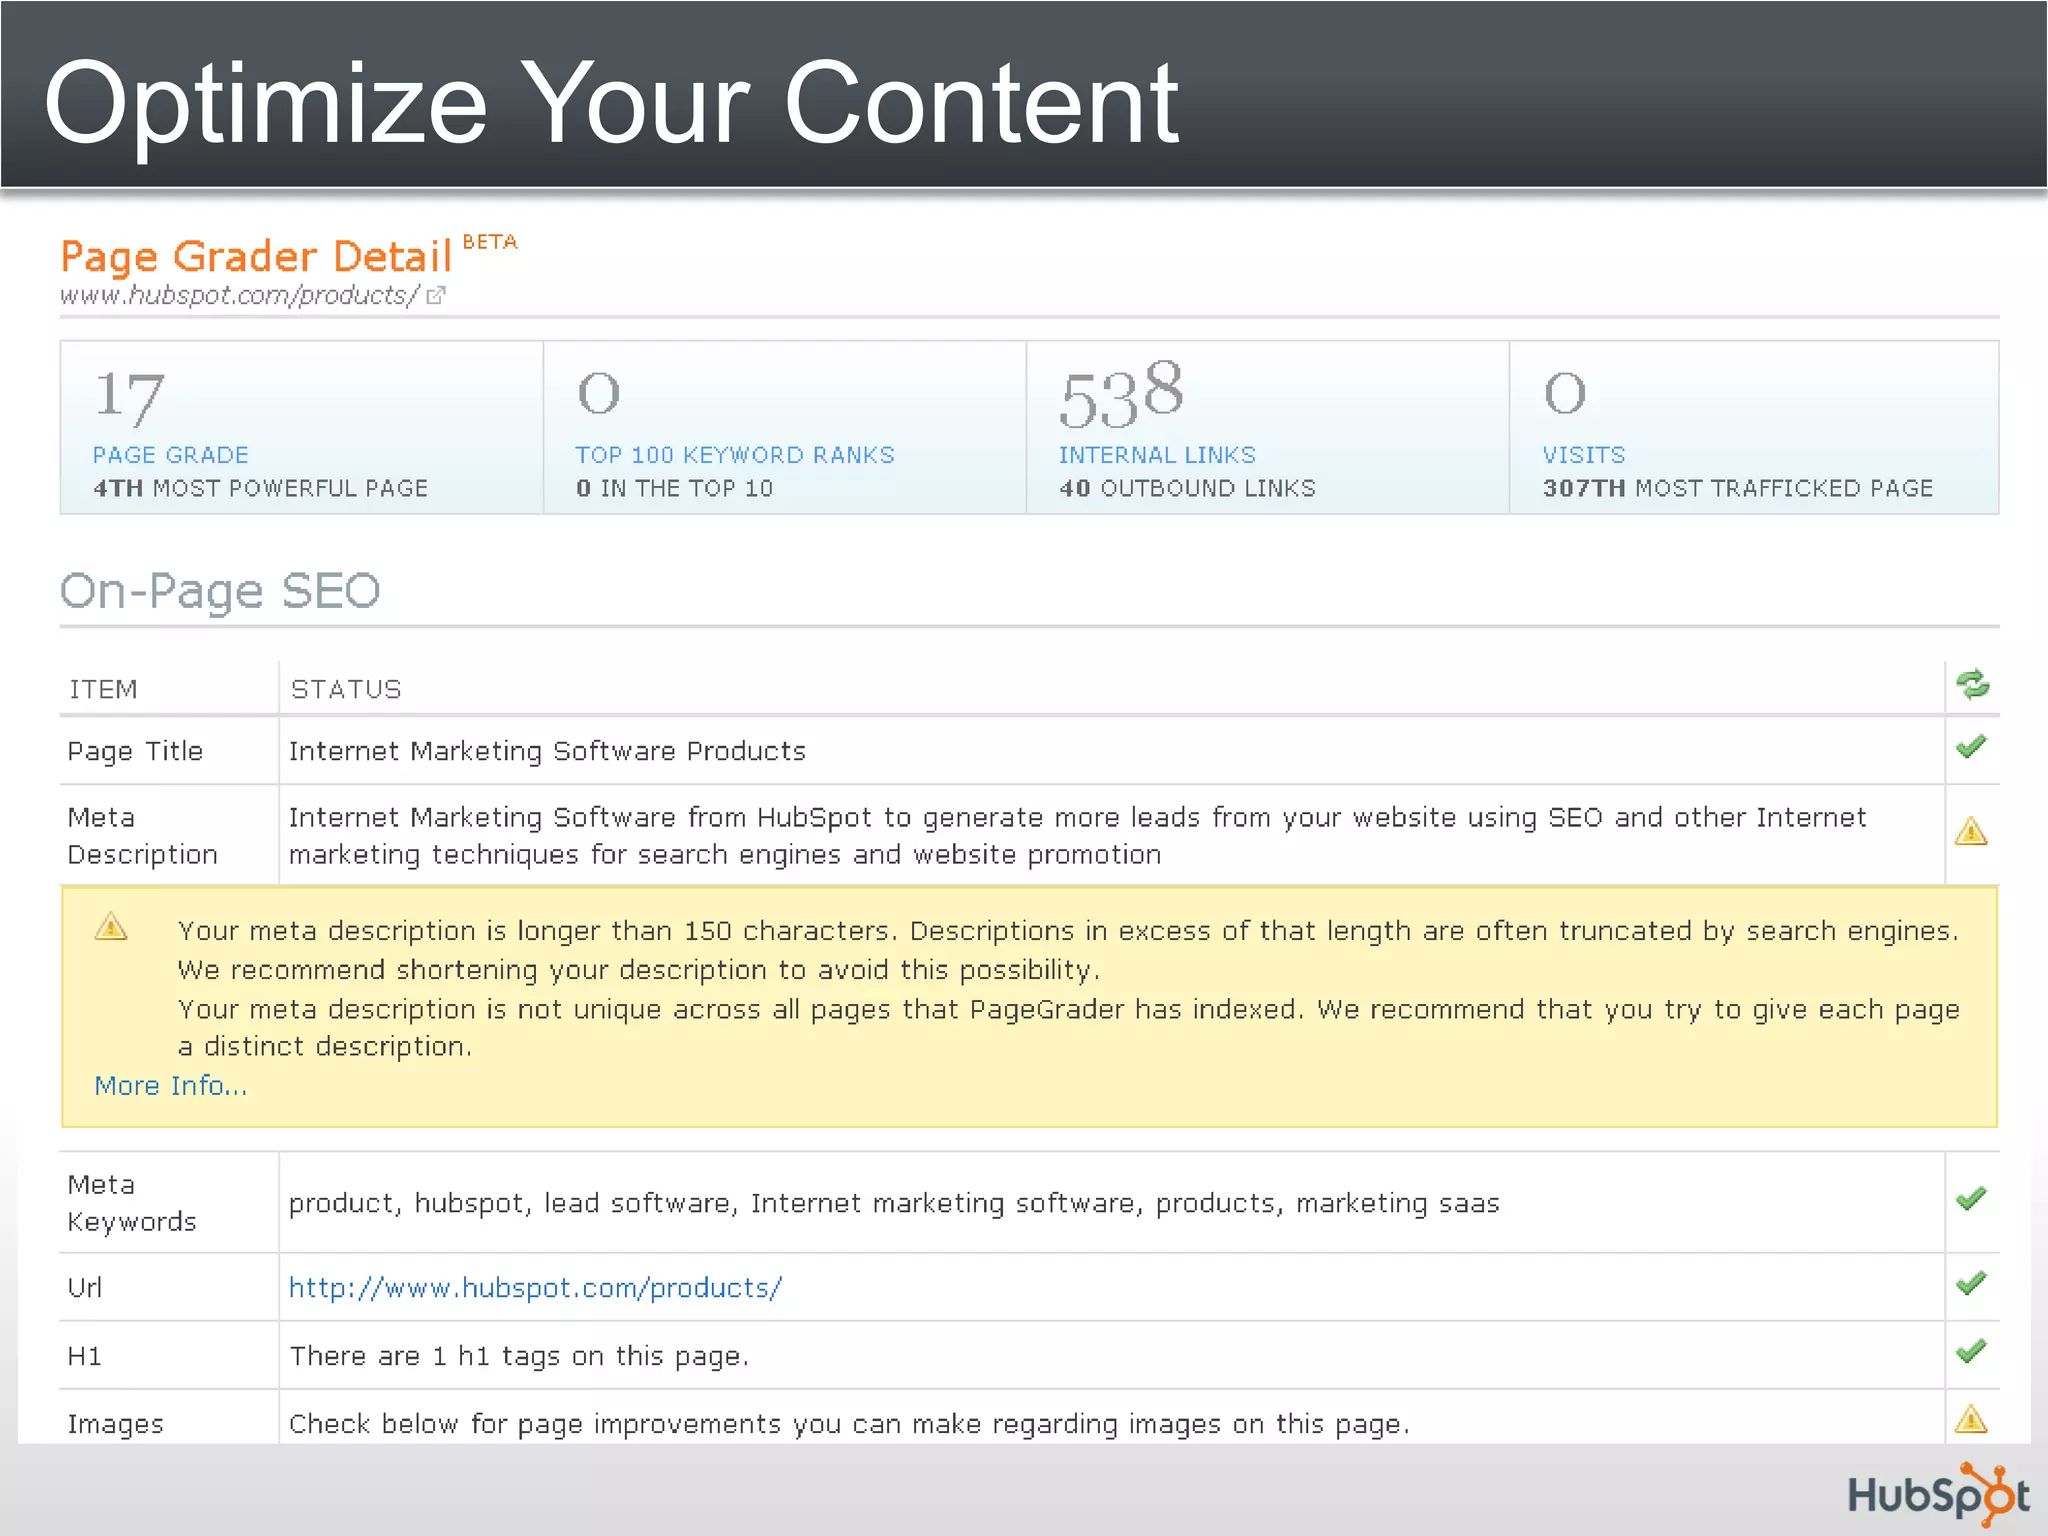
Task: Click the 'Page Grader Detail' heading
Action: pos(256,257)
